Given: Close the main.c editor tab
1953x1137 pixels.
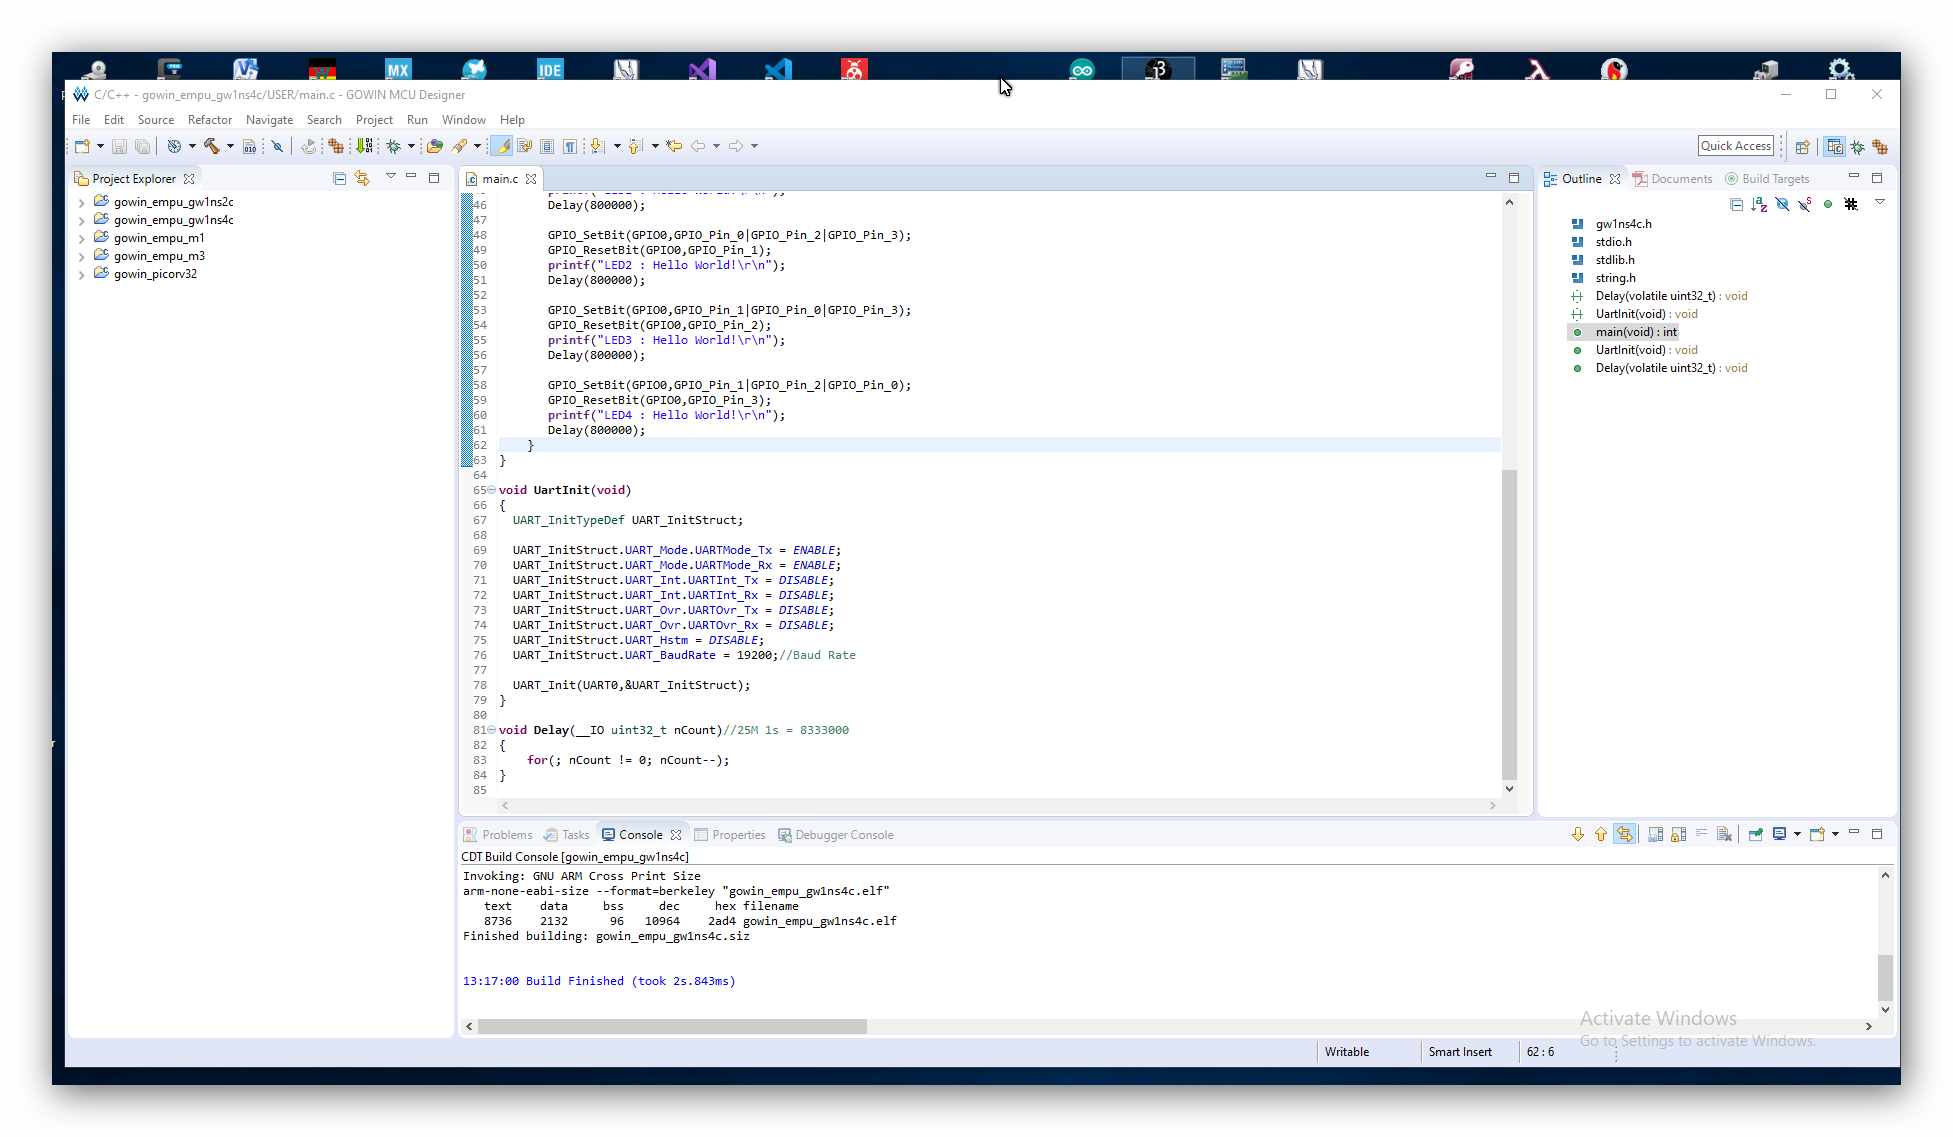Looking at the screenshot, I should tap(531, 179).
